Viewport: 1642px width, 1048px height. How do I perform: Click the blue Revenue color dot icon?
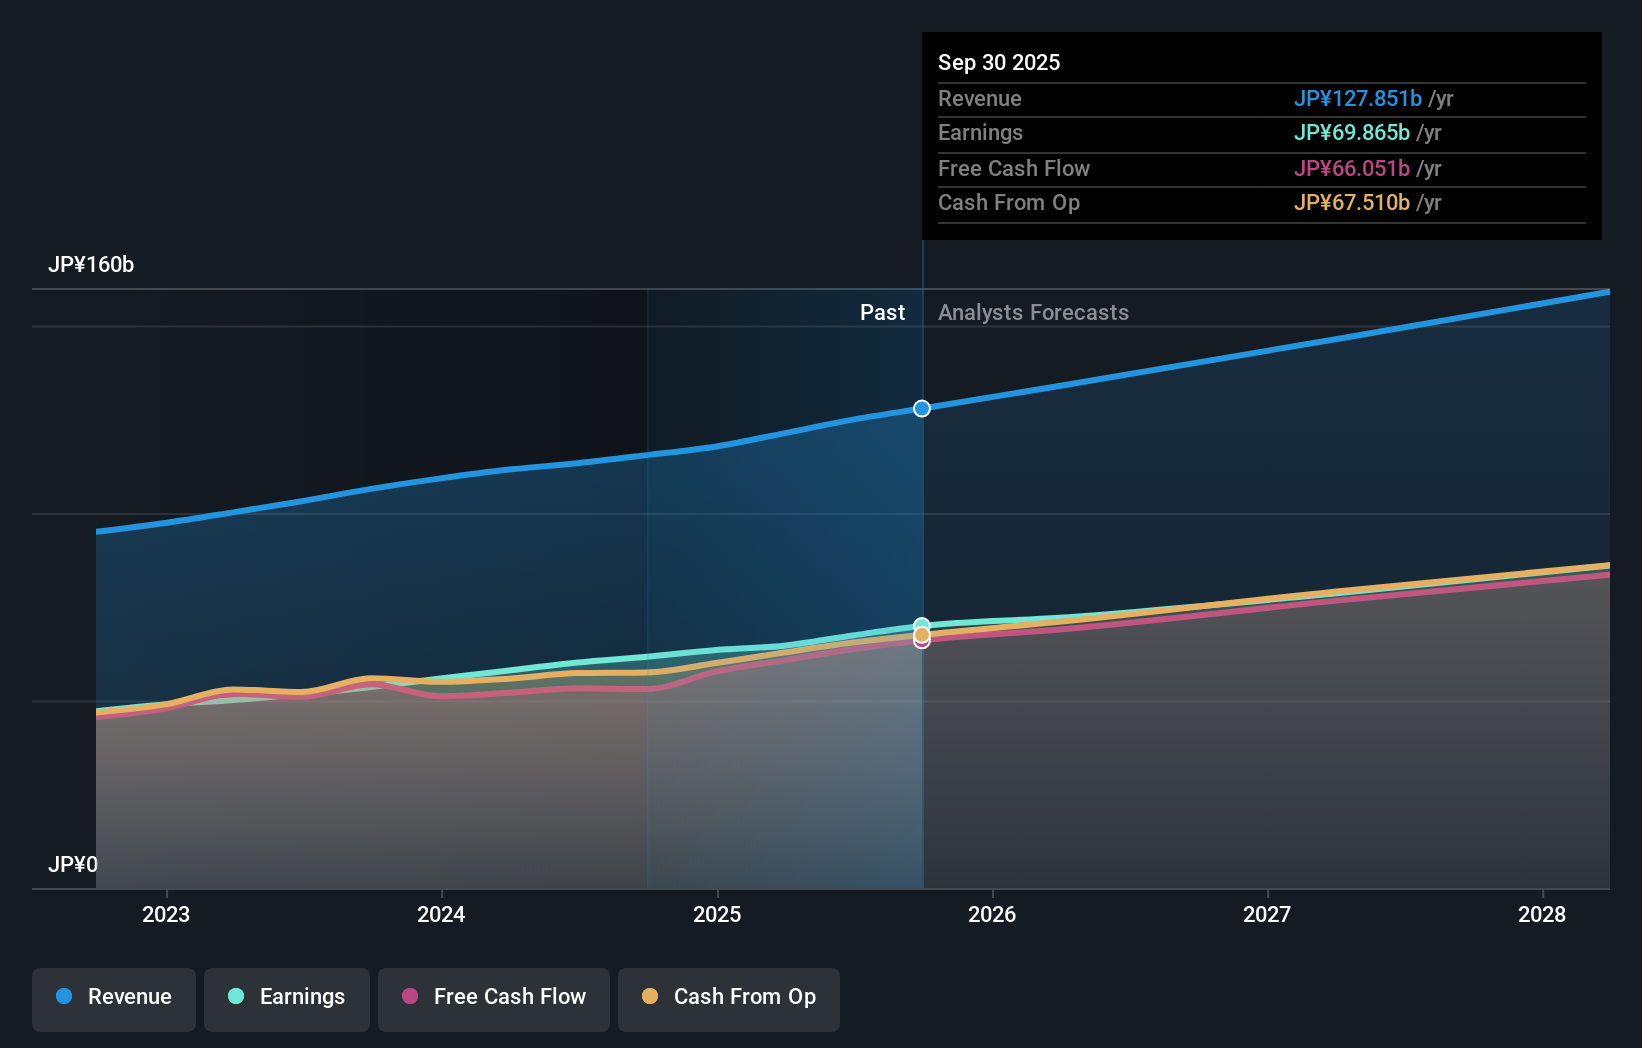point(66,997)
